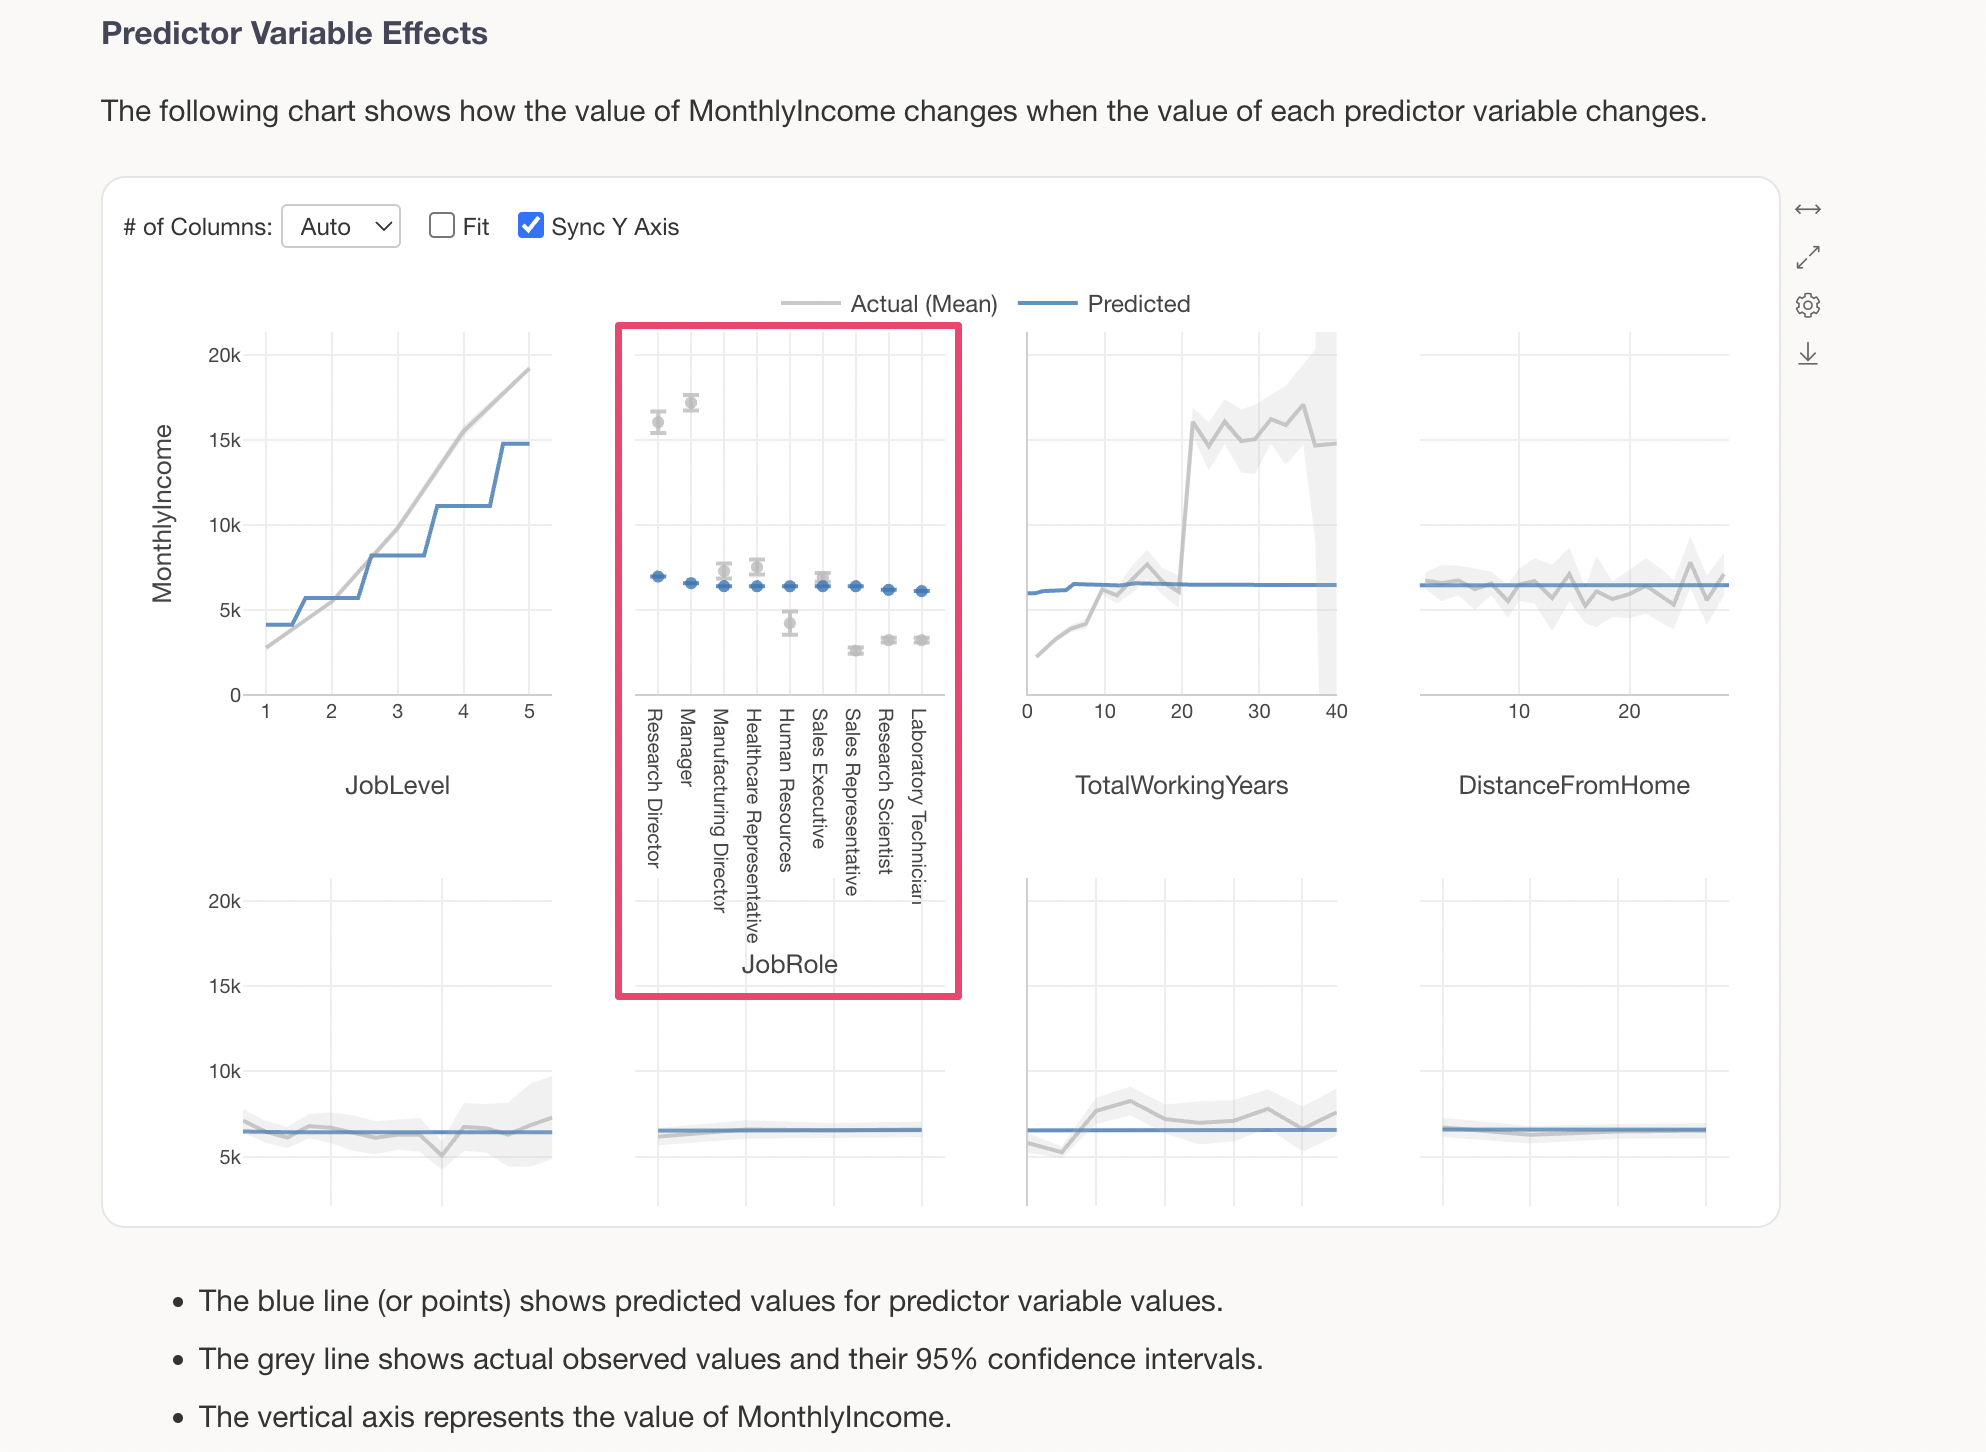Click the horizontal expand width icon

click(x=1807, y=209)
